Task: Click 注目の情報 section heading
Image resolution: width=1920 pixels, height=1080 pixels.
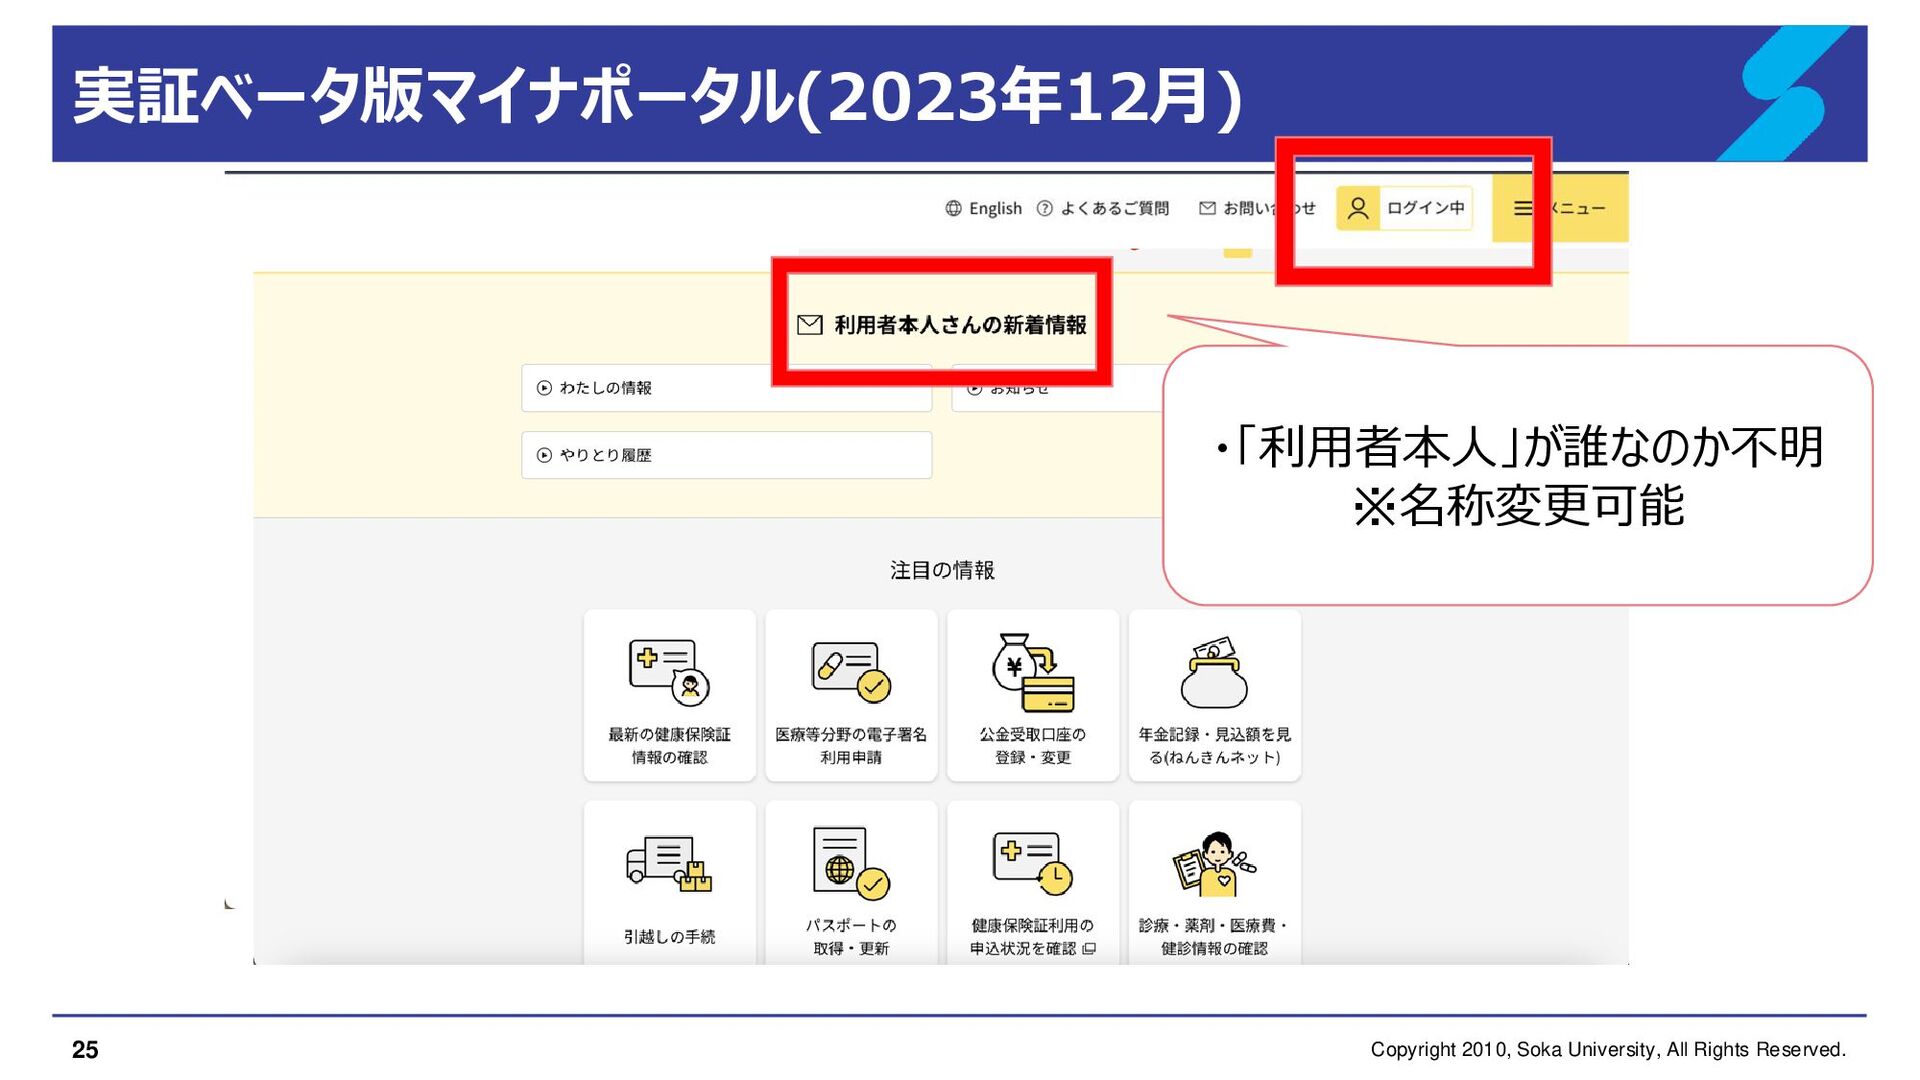Action: pos(942,570)
